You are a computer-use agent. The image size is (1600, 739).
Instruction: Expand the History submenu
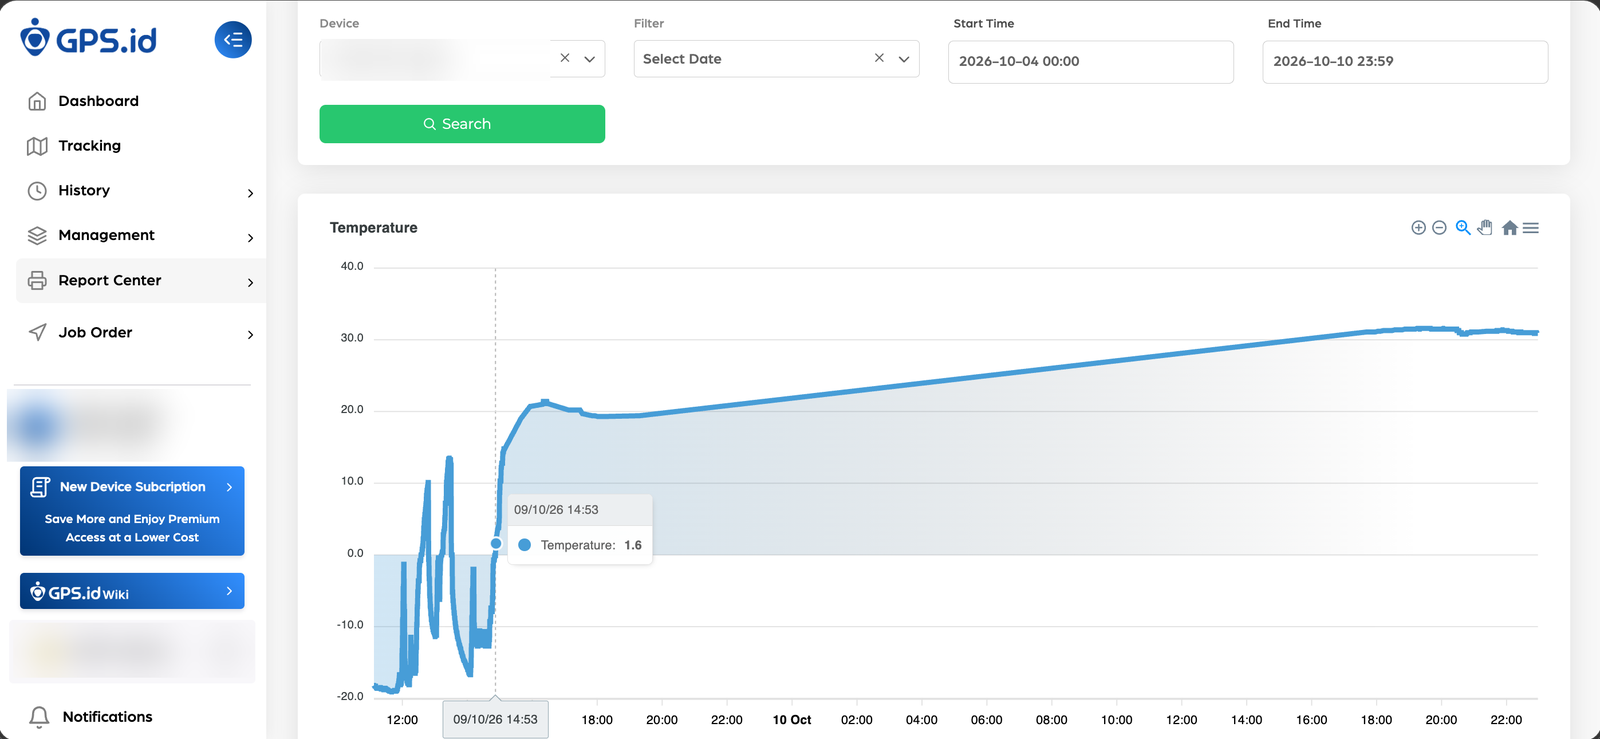point(250,193)
